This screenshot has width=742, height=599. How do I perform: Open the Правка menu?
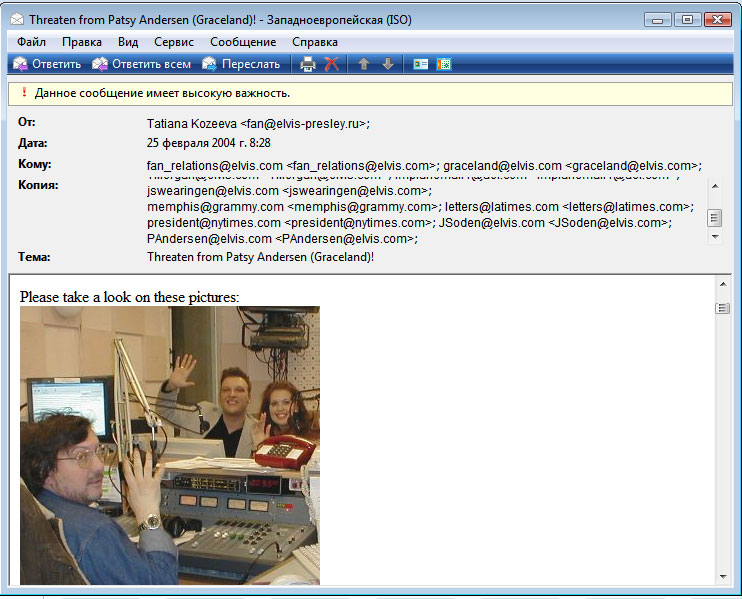[x=82, y=42]
